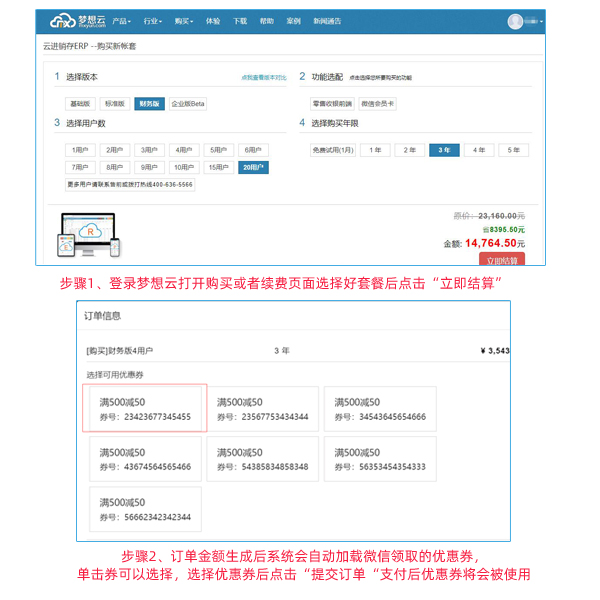Choose 1用户 user count
This screenshot has height=600, width=600.
click(x=80, y=150)
